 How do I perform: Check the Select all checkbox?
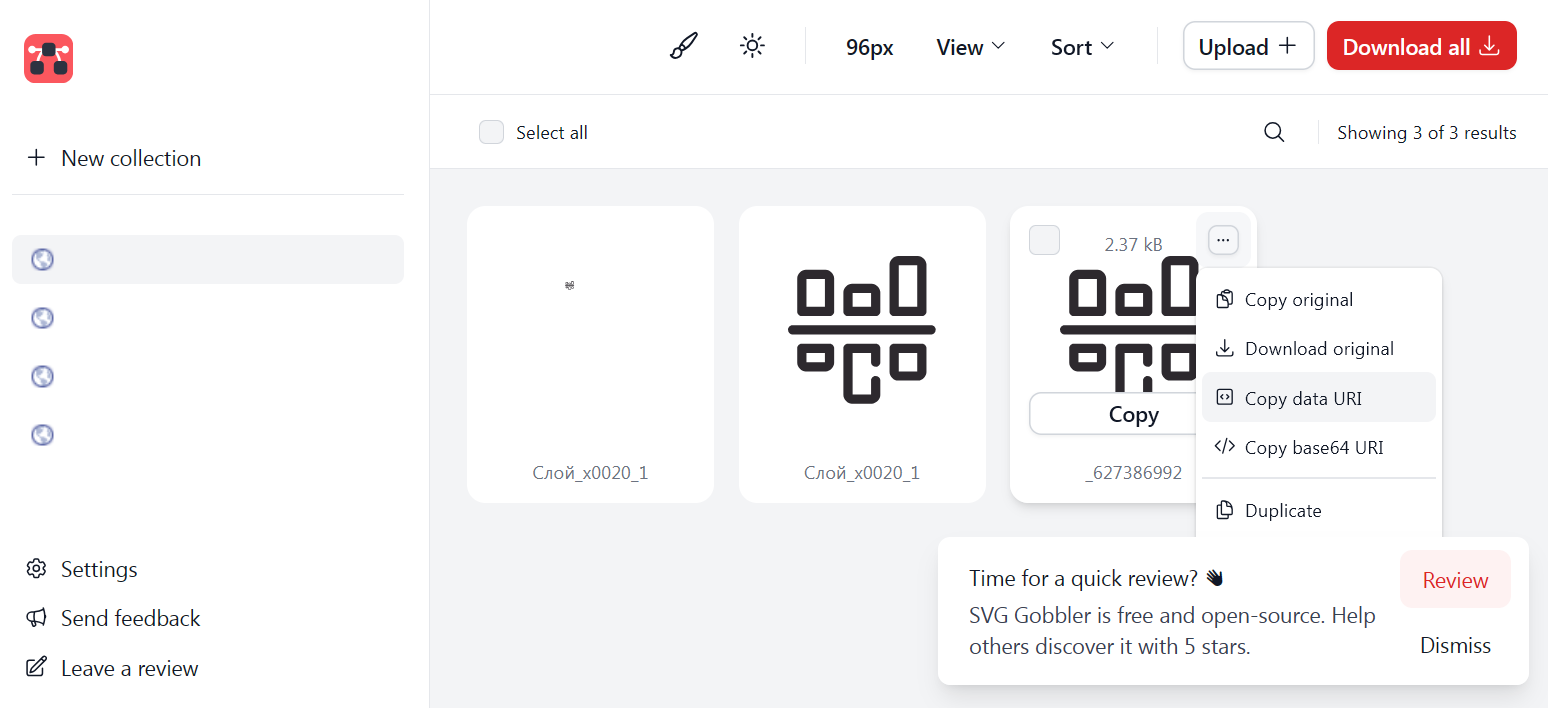[x=491, y=133]
